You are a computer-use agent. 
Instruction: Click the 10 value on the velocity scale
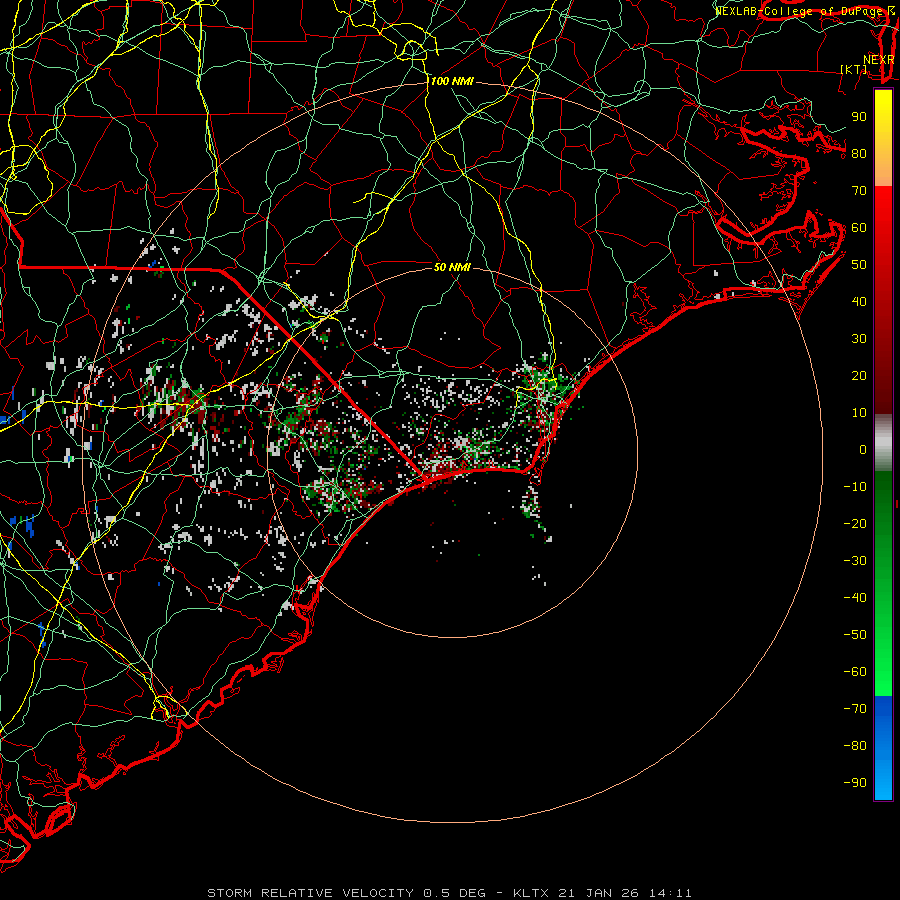point(859,413)
